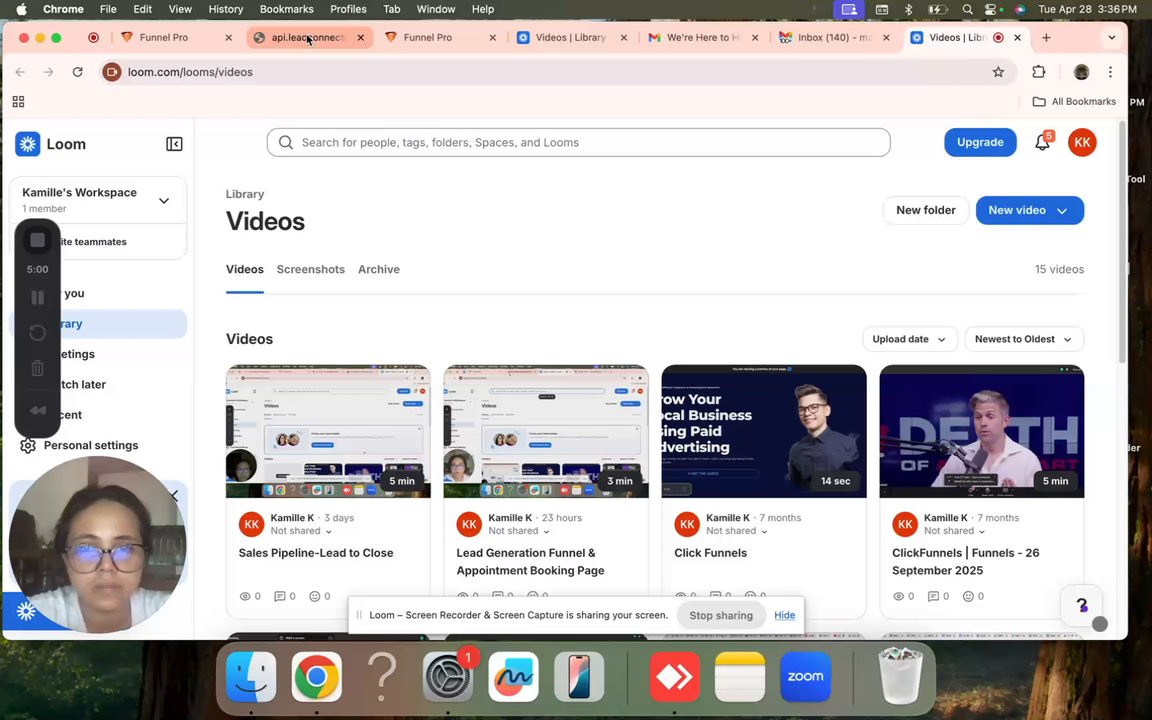
Task: Open a new Chrome tab
Action: (1046, 37)
